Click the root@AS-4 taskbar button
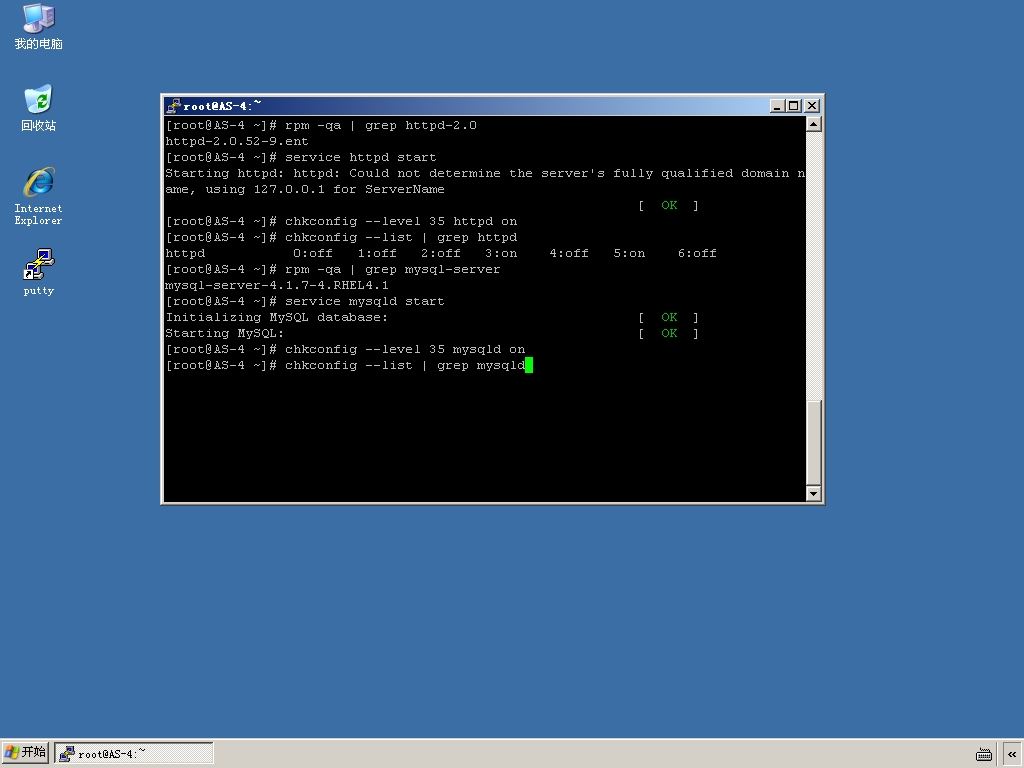The image size is (1024, 768). tap(134, 754)
